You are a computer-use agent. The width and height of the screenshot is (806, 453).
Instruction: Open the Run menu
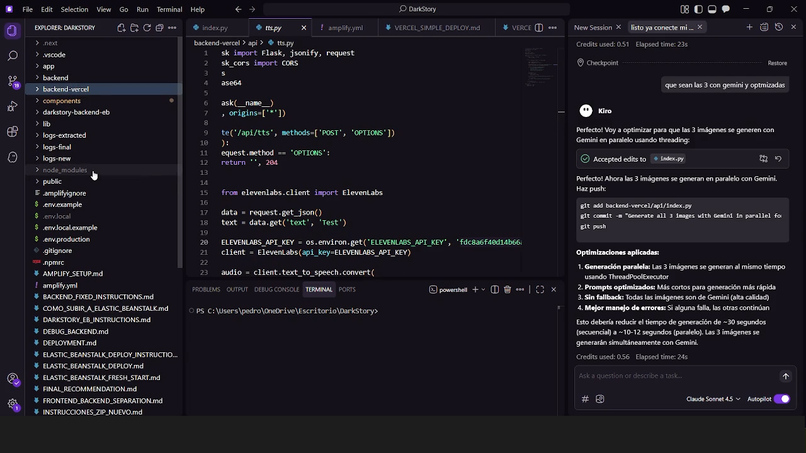(x=142, y=9)
